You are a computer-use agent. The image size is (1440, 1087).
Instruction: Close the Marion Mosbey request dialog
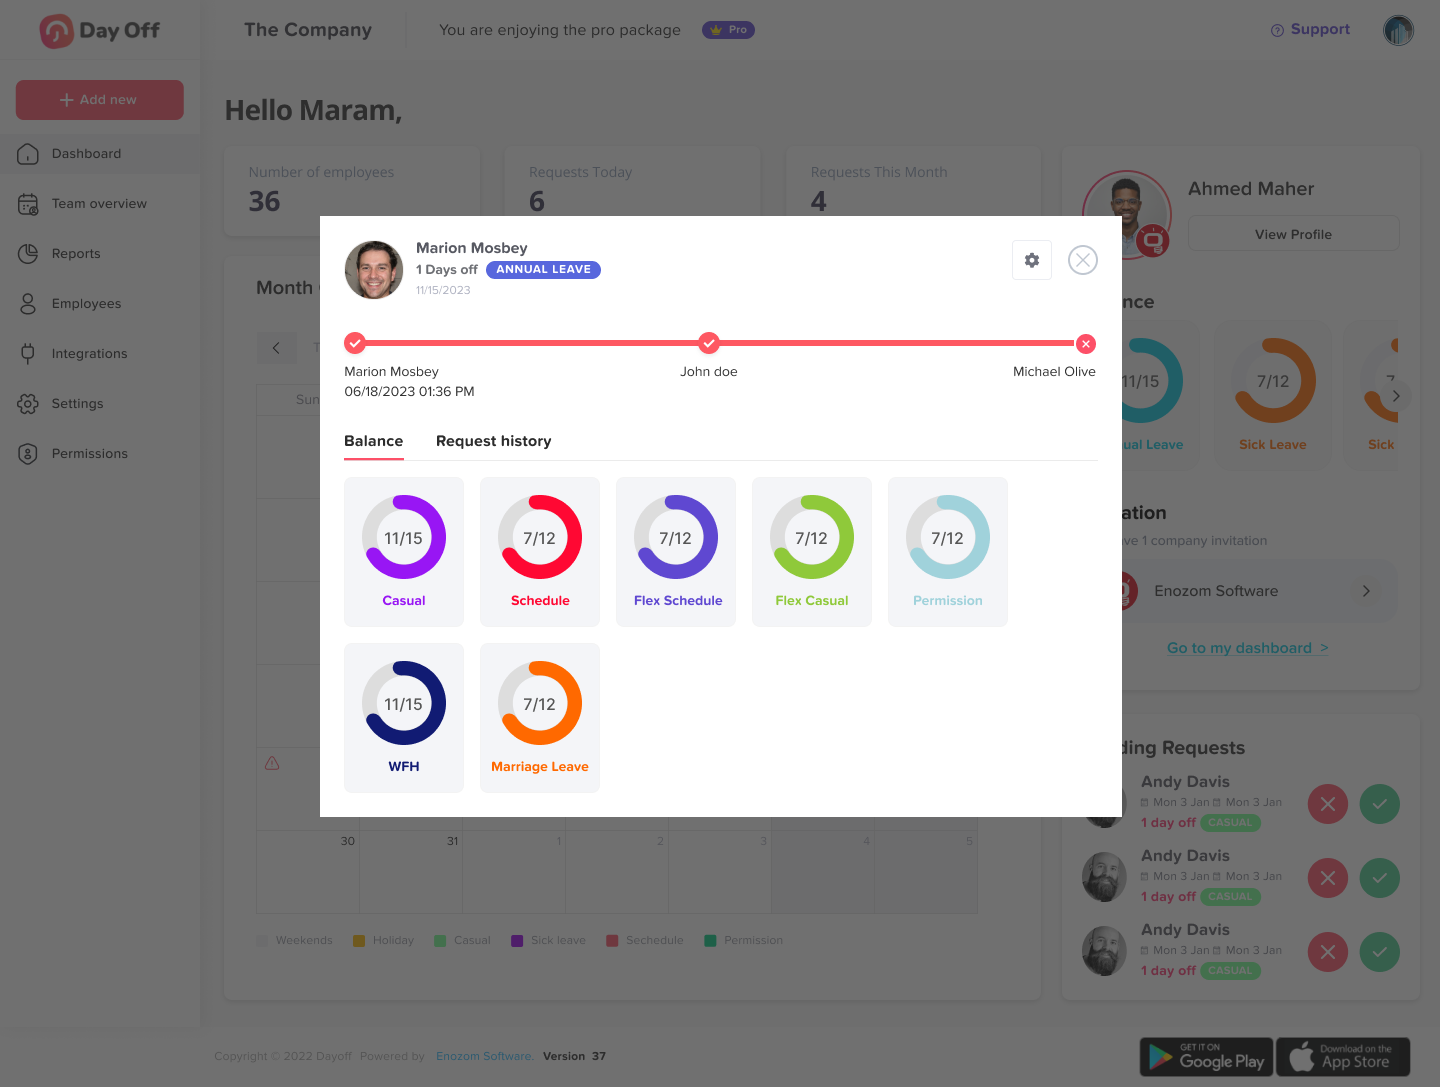pos(1082,260)
